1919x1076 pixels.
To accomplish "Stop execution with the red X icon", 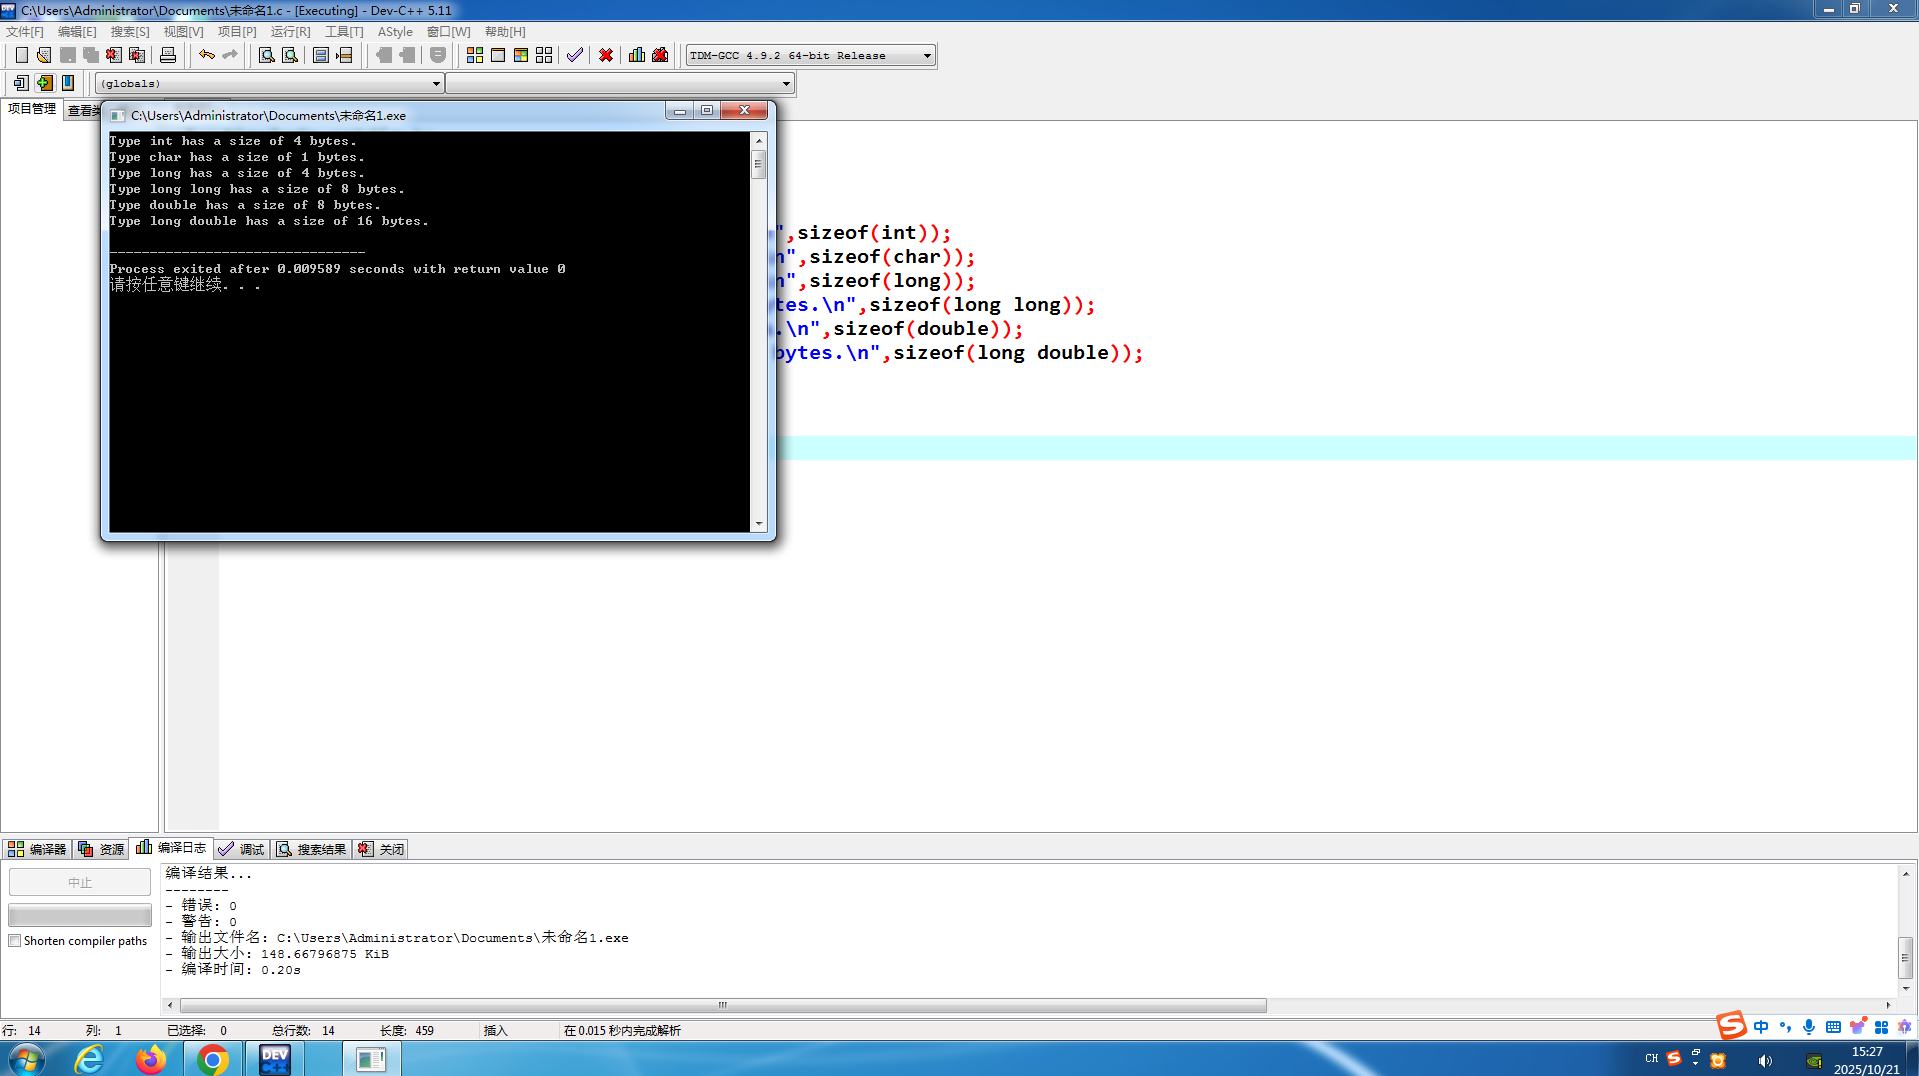I will pyautogui.click(x=606, y=55).
